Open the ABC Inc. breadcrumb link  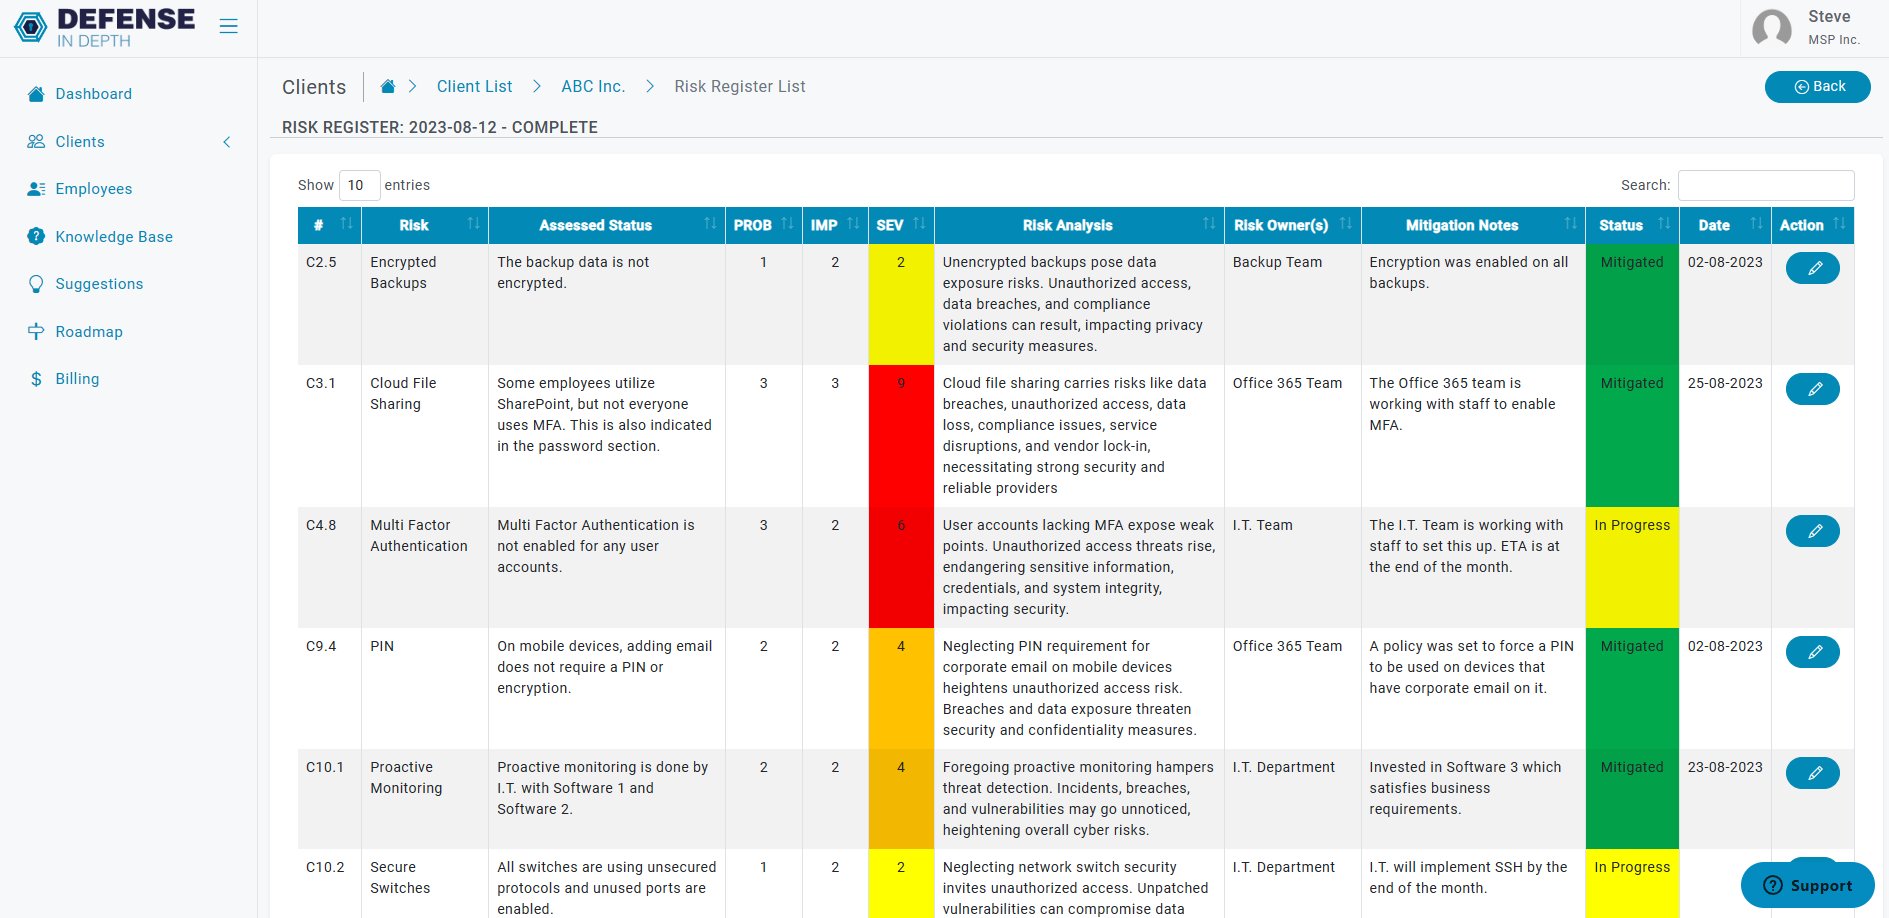(593, 86)
